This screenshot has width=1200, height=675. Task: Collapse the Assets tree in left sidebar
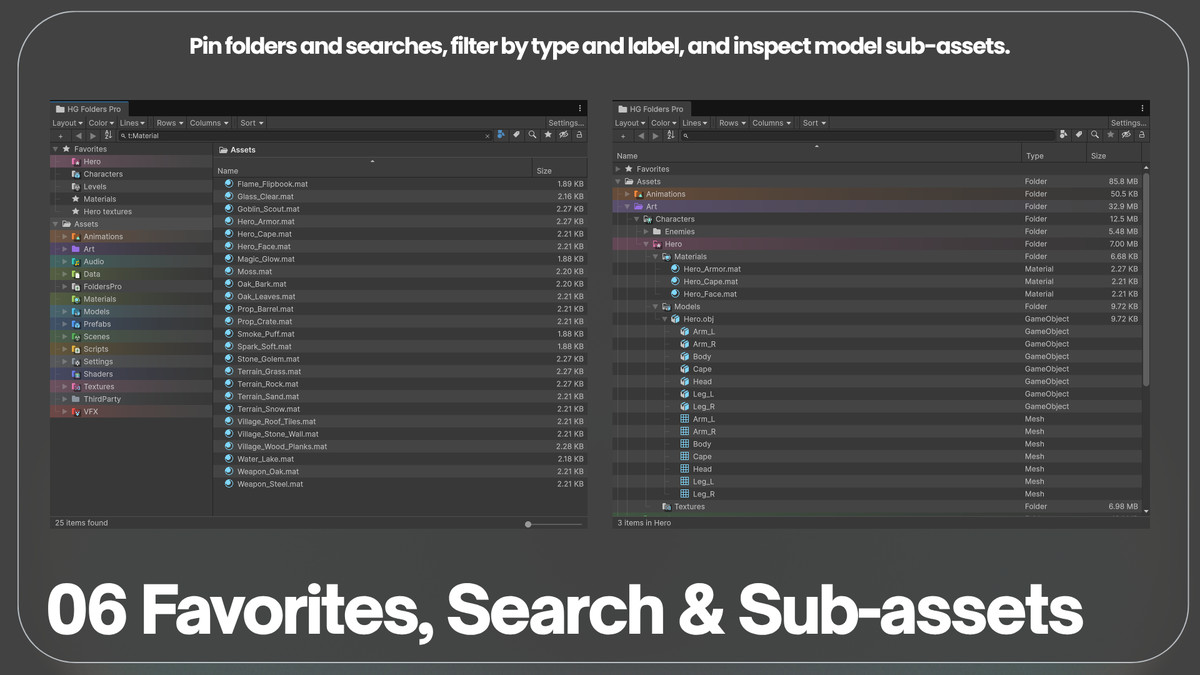click(56, 224)
